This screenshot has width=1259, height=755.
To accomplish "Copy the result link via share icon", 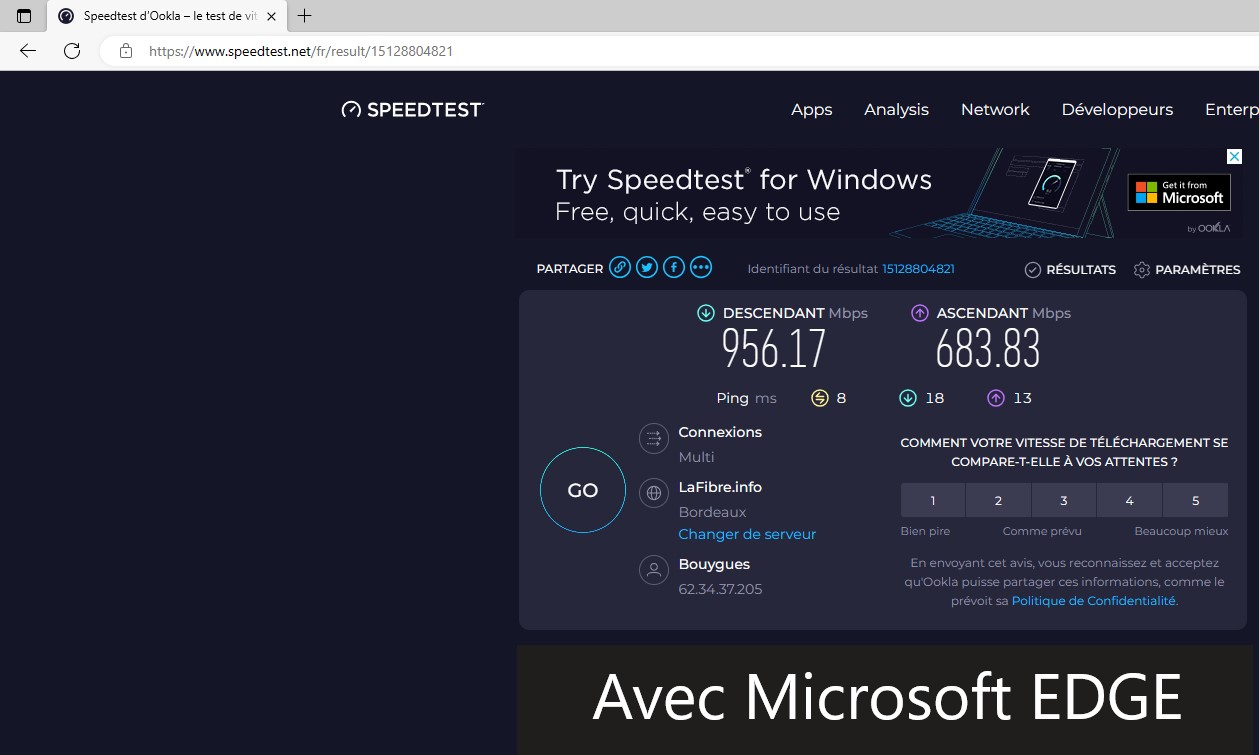I will [x=620, y=268].
